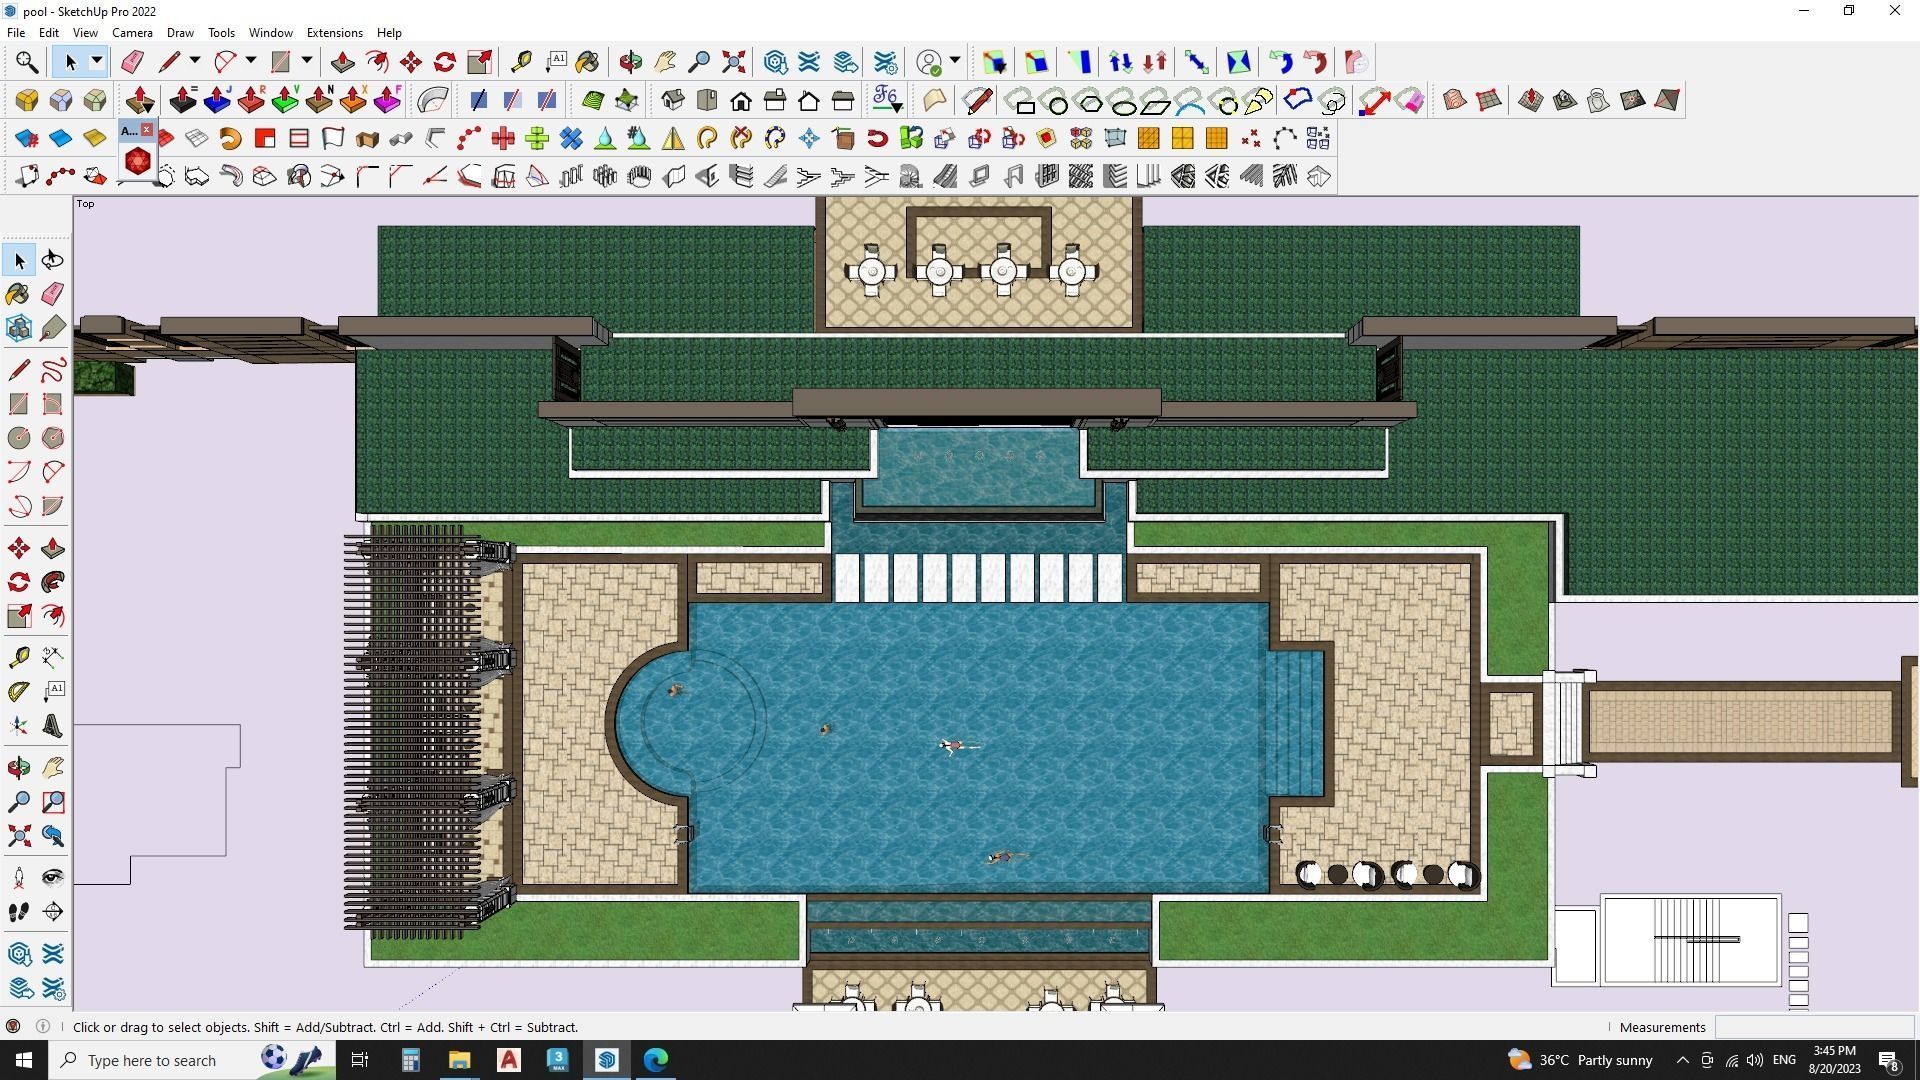Click the Look Around eye icon
Screen dimensions: 1920x1080
(x=52, y=878)
